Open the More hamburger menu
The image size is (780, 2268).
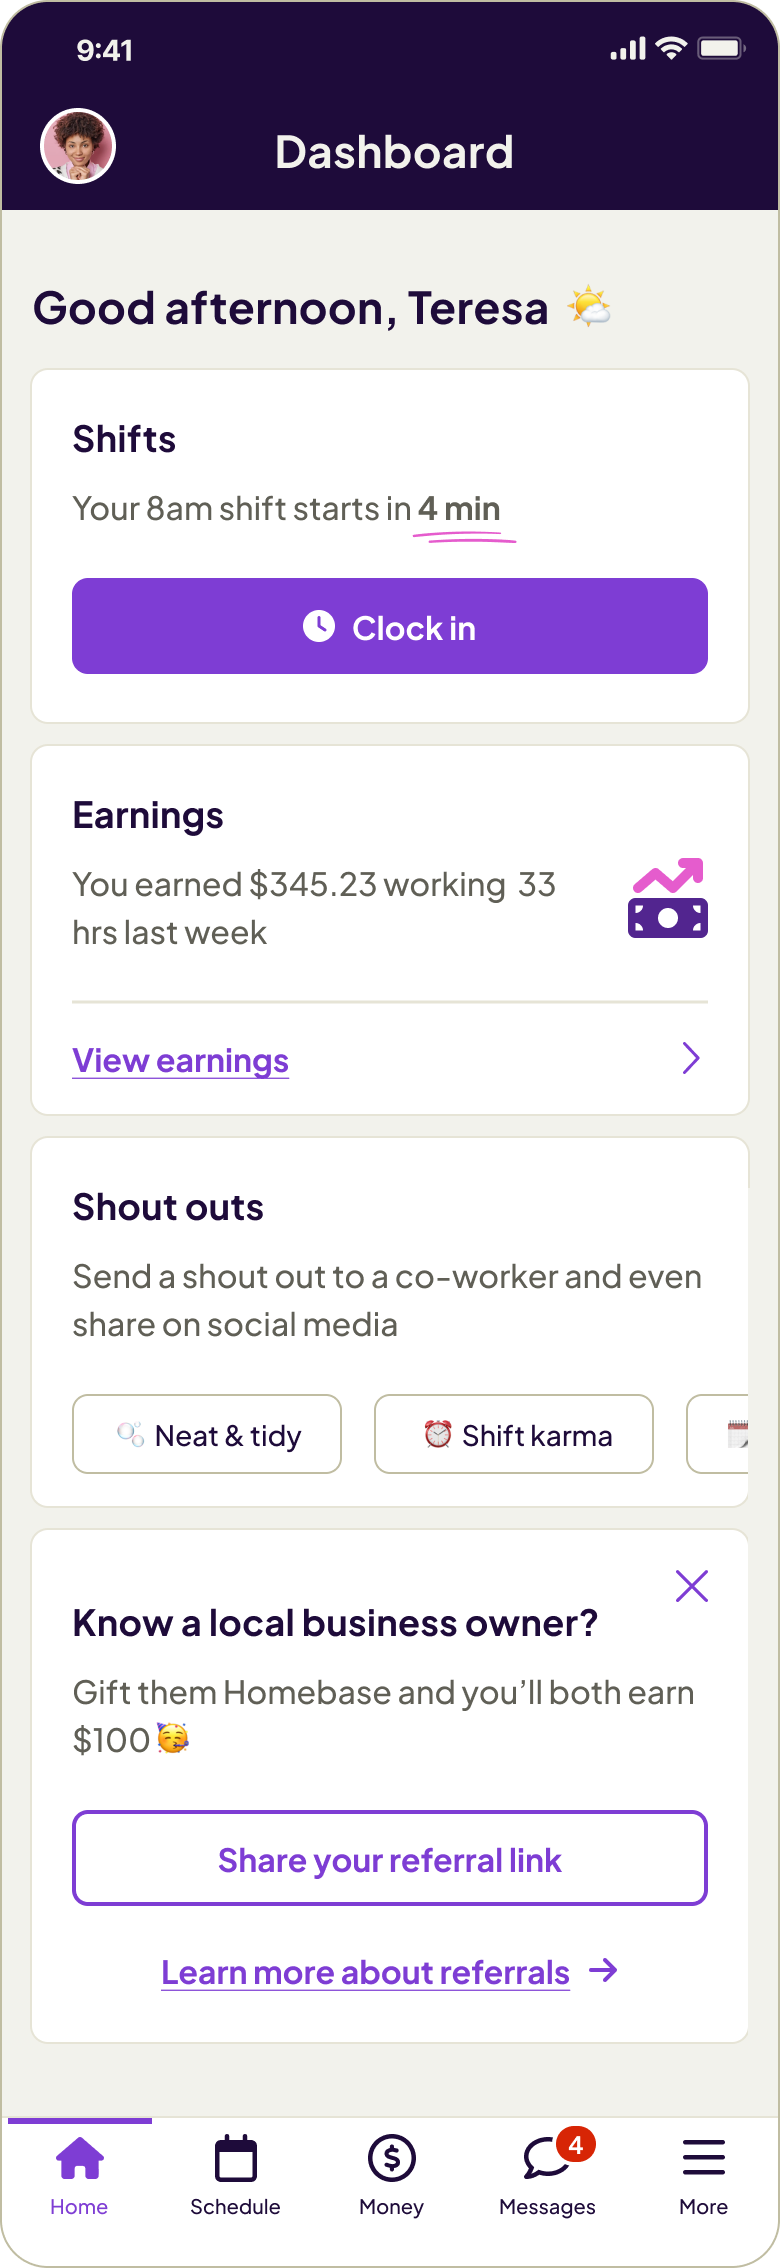point(703,2158)
